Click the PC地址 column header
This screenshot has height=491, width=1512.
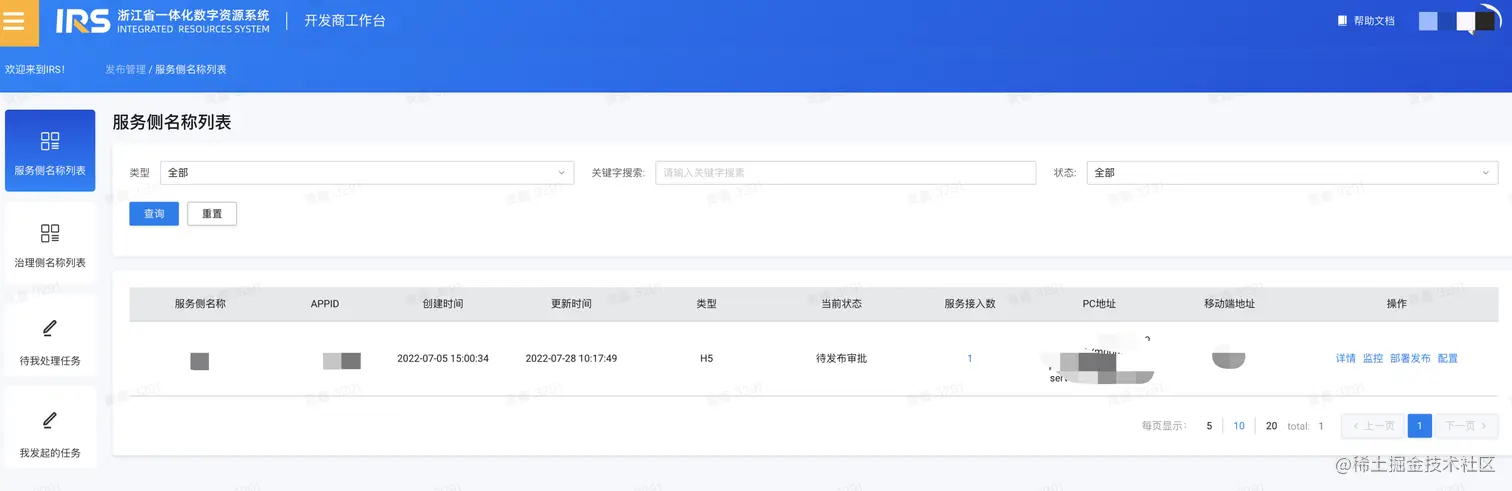pos(1099,304)
